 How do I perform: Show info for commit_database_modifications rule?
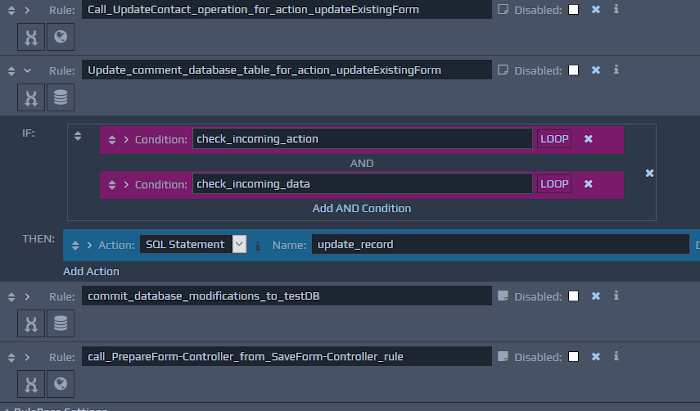tap(616, 295)
